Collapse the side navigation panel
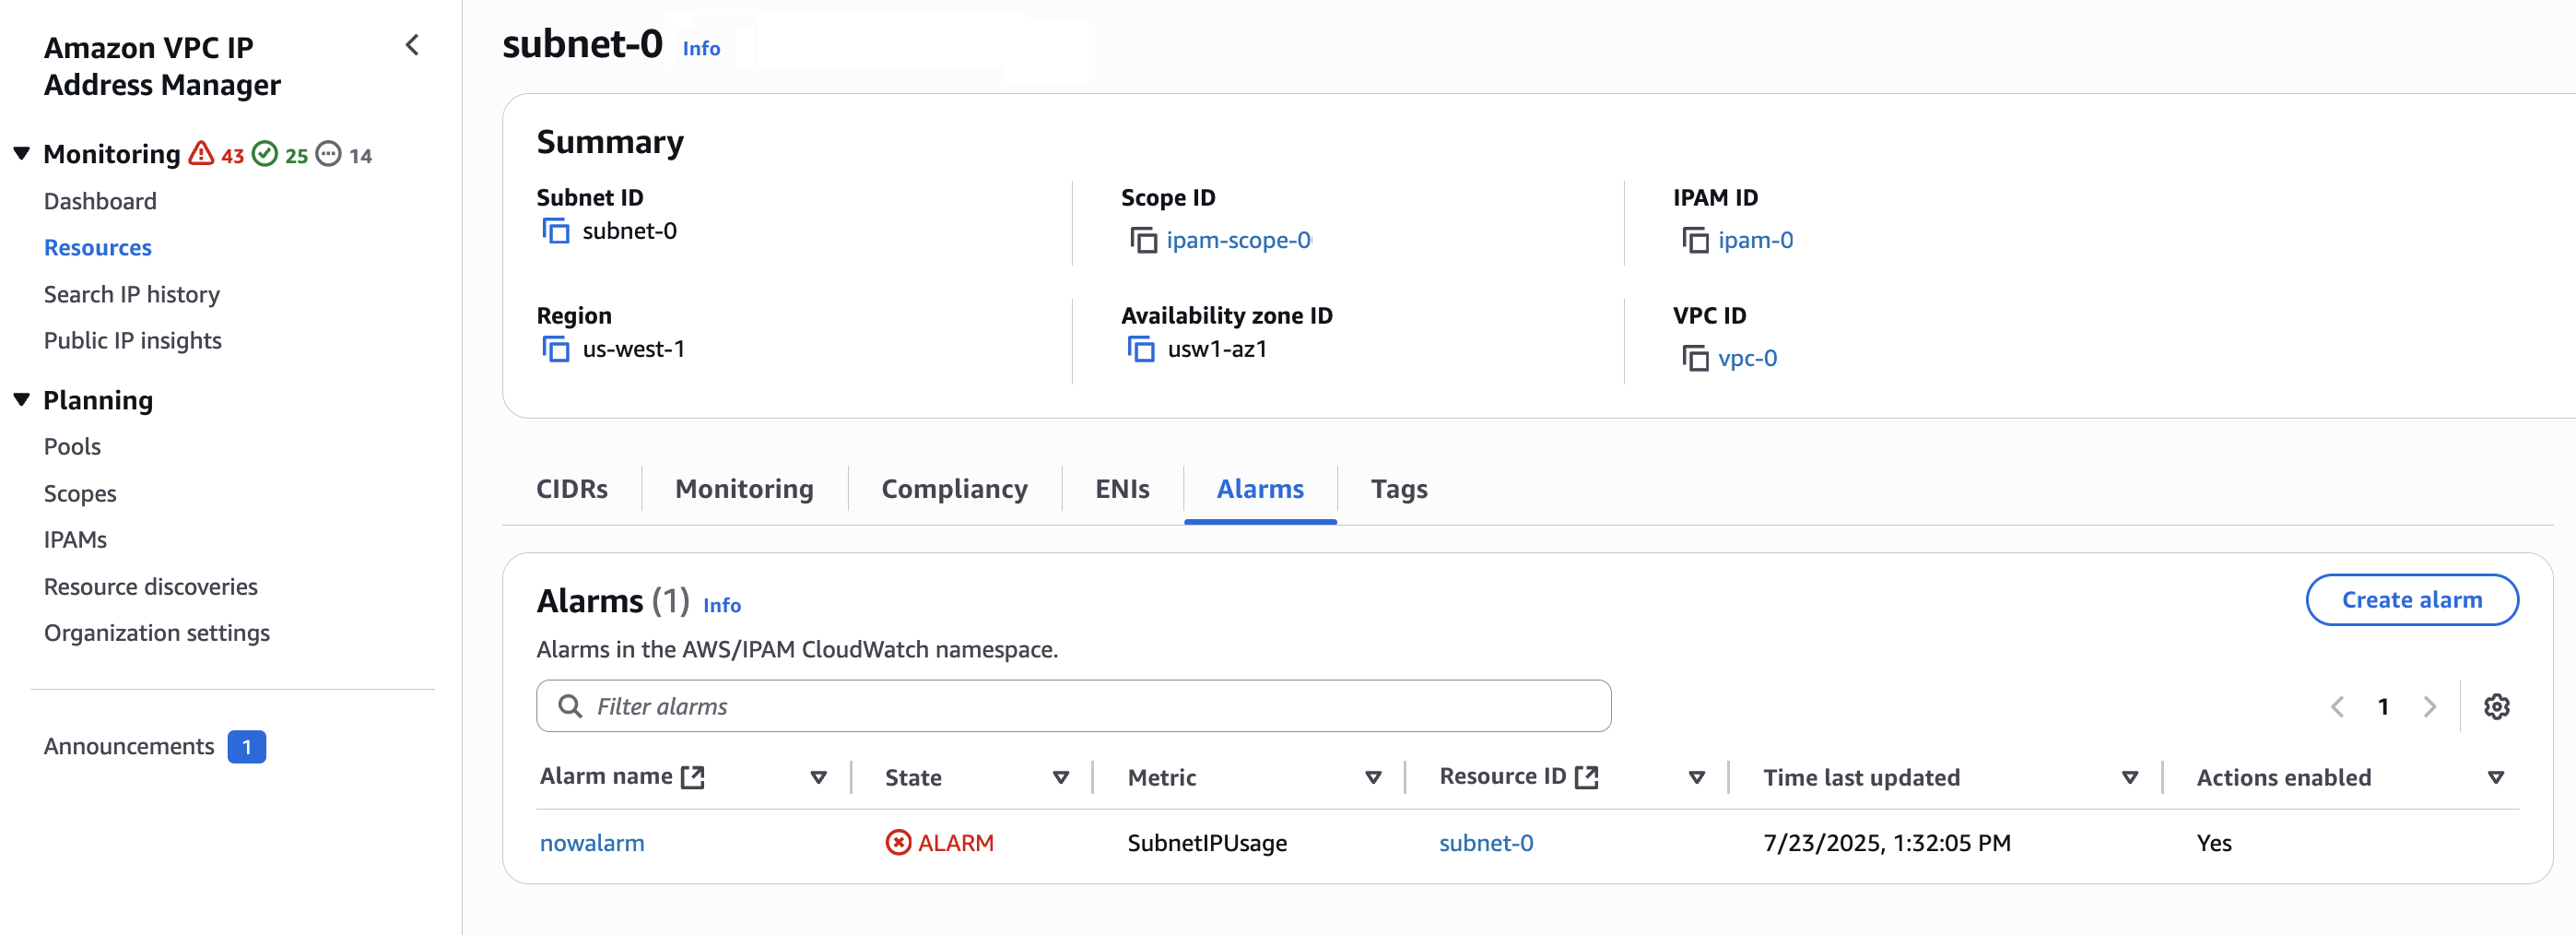This screenshot has height=935, width=2576. pyautogui.click(x=412, y=45)
